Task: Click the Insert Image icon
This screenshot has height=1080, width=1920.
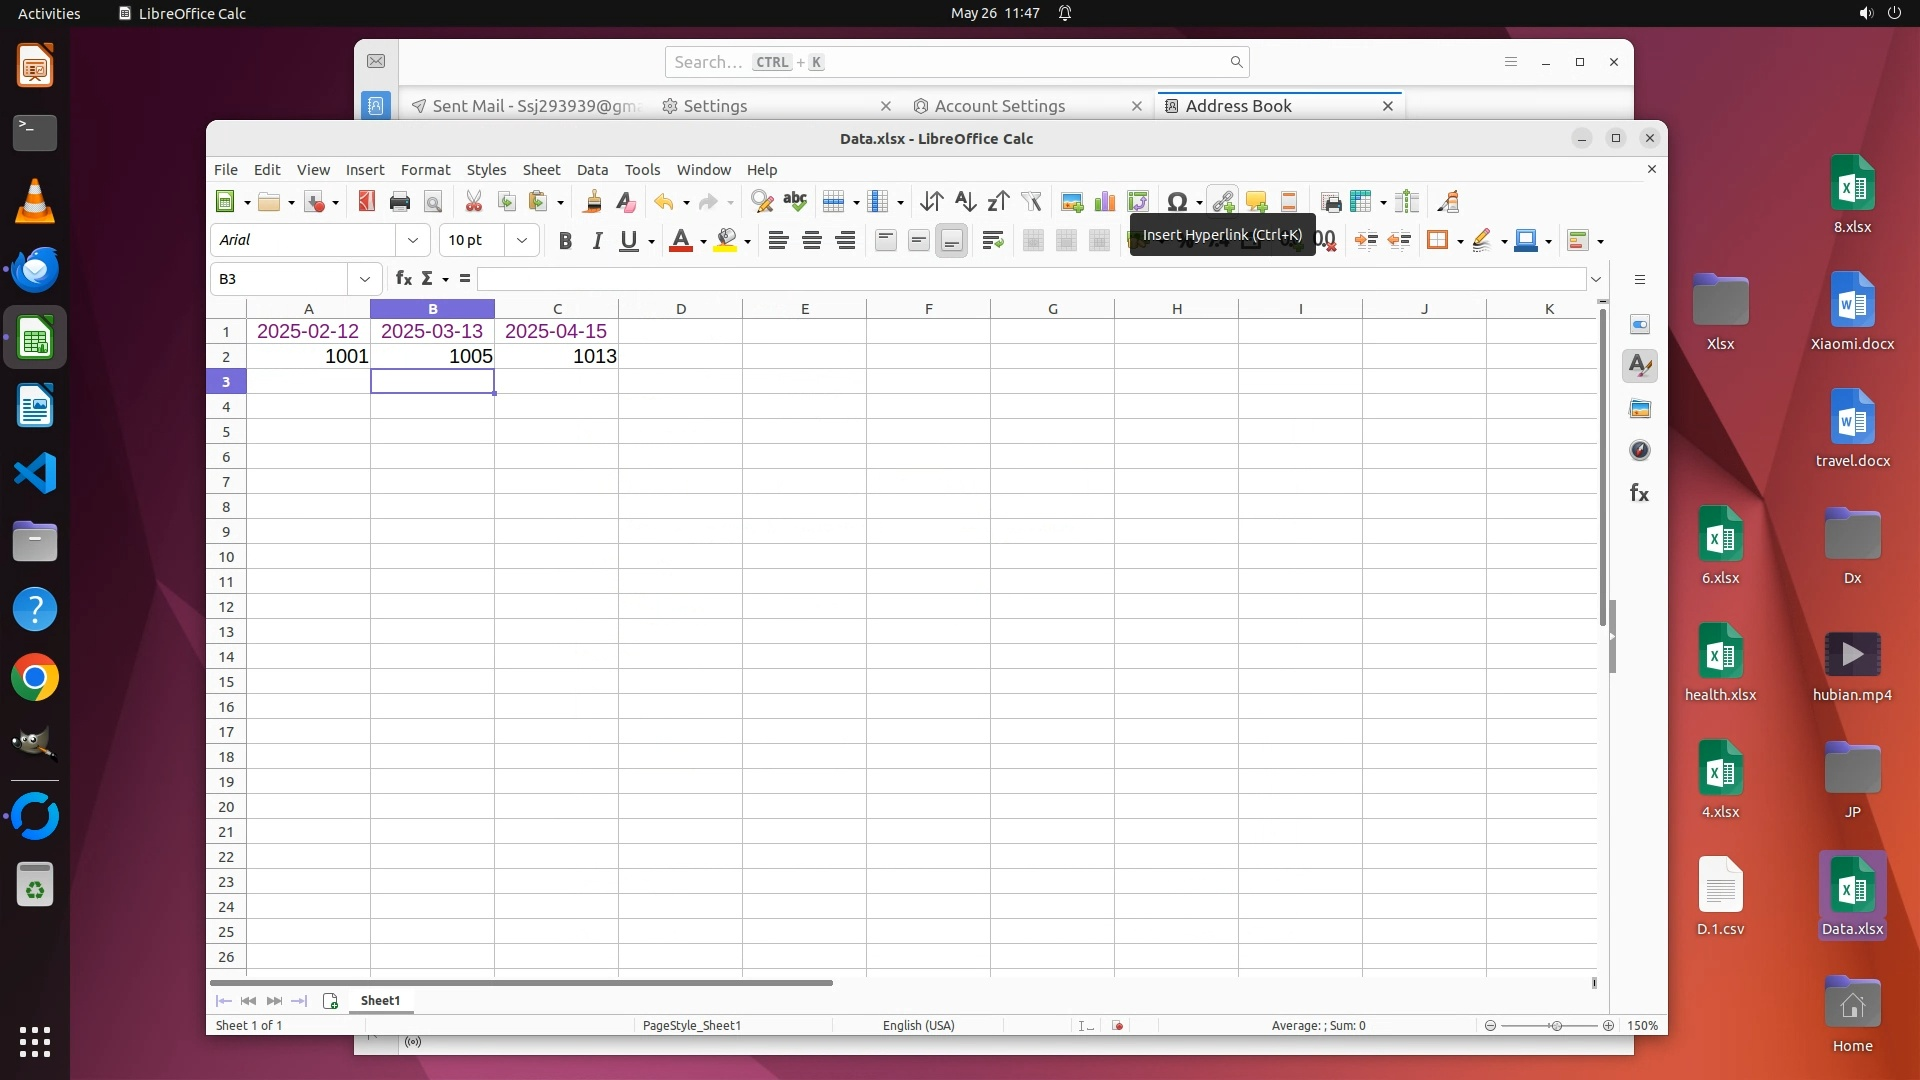Action: (x=1072, y=202)
